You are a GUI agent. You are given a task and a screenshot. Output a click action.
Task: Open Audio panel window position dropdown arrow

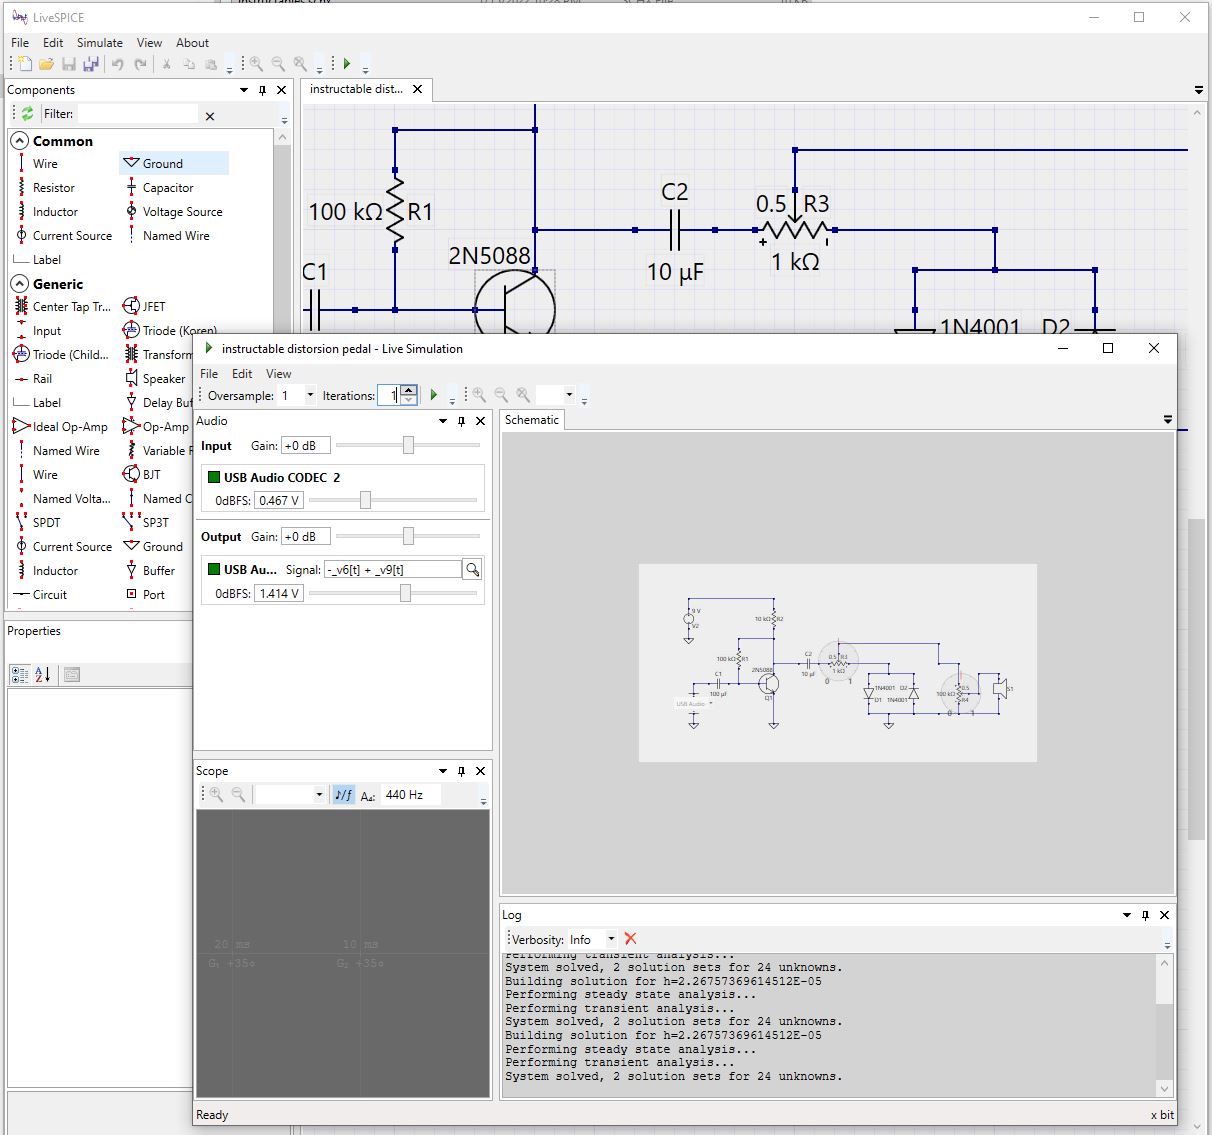tap(442, 421)
